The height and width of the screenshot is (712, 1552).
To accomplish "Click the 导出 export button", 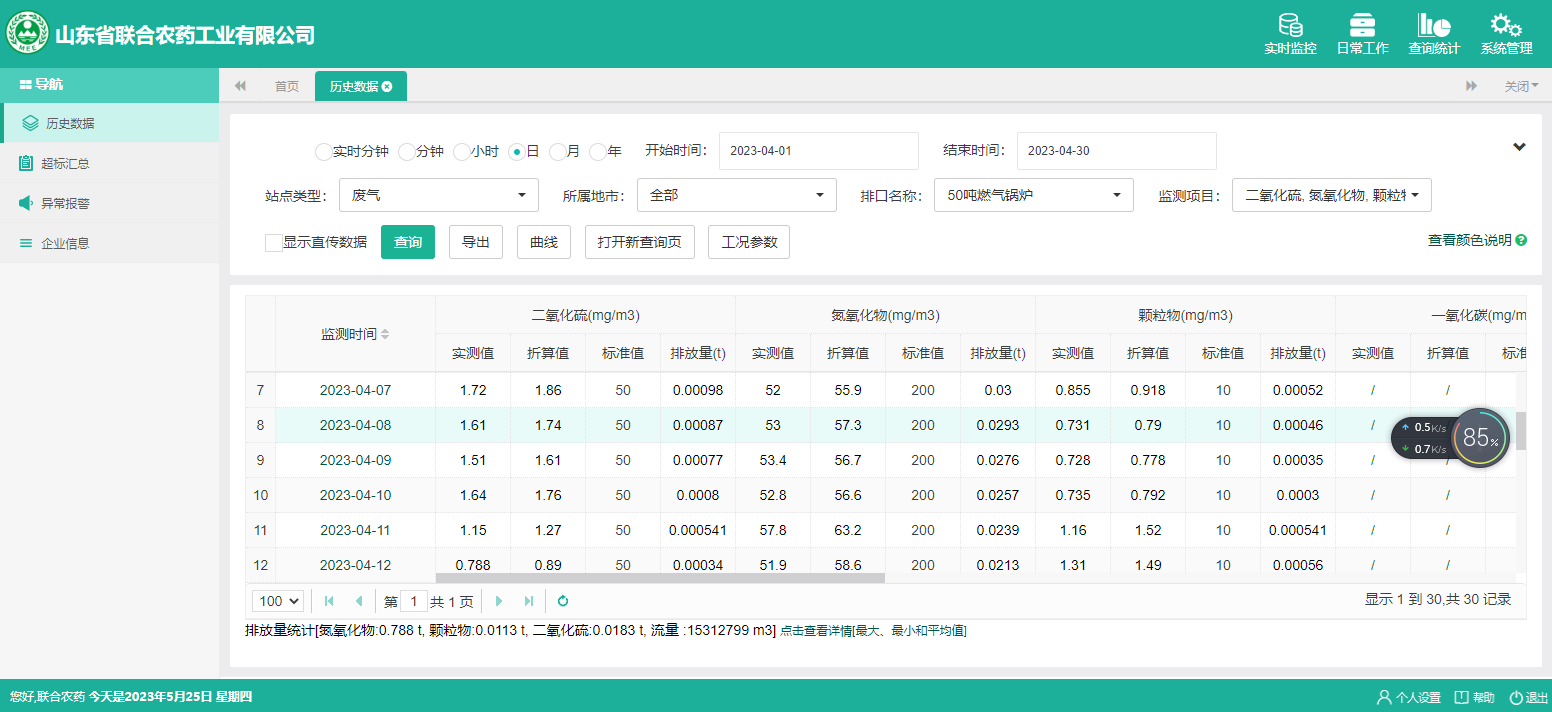I will (476, 242).
